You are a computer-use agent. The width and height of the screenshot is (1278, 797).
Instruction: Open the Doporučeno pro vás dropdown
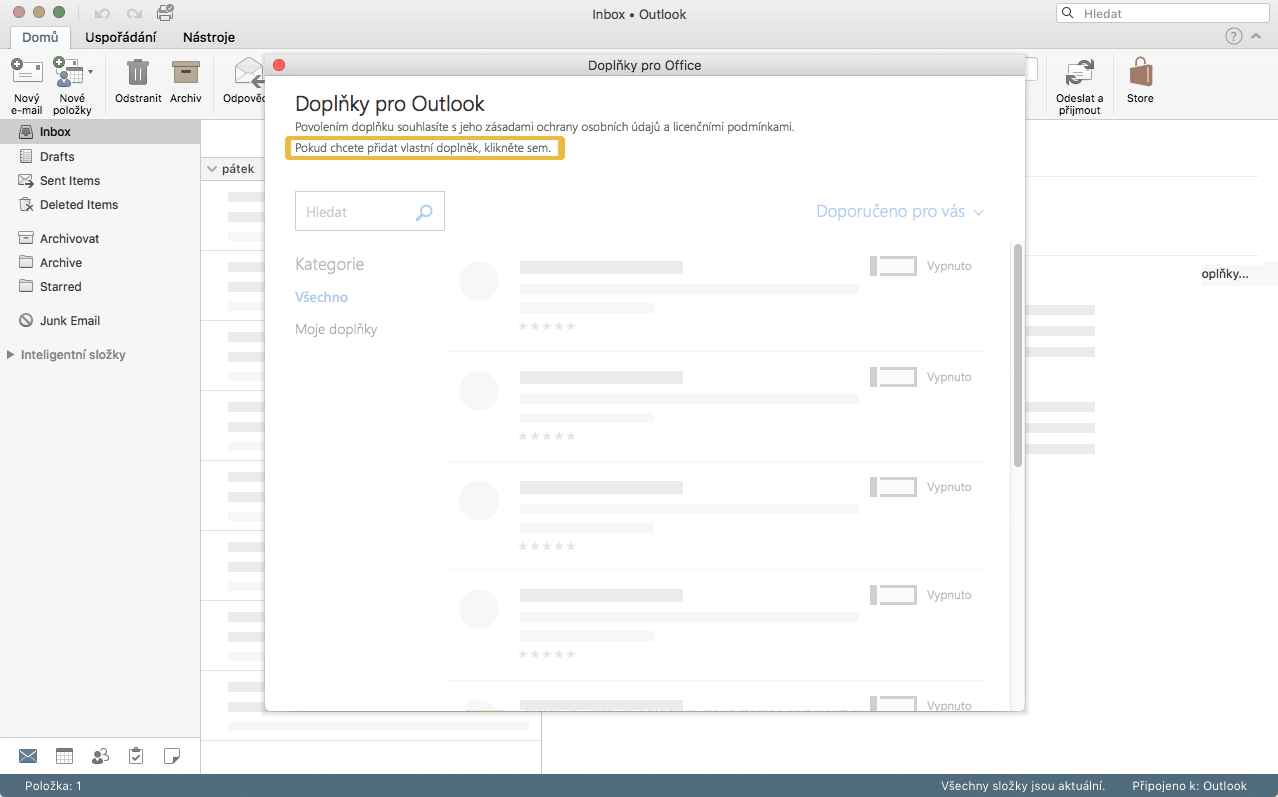click(900, 212)
